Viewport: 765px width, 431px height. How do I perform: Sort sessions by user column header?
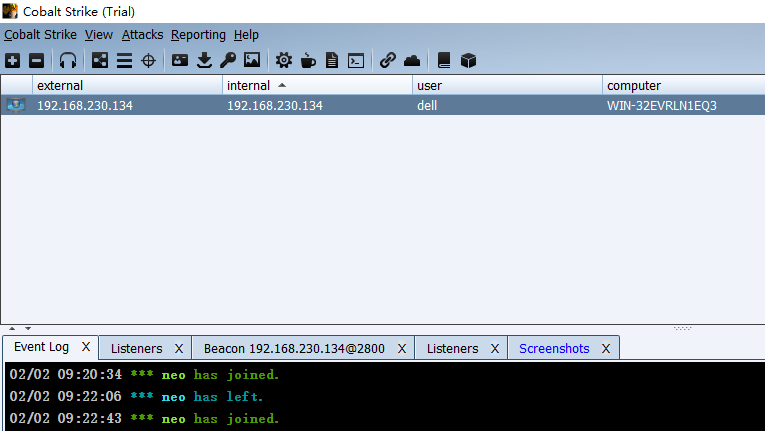507,85
